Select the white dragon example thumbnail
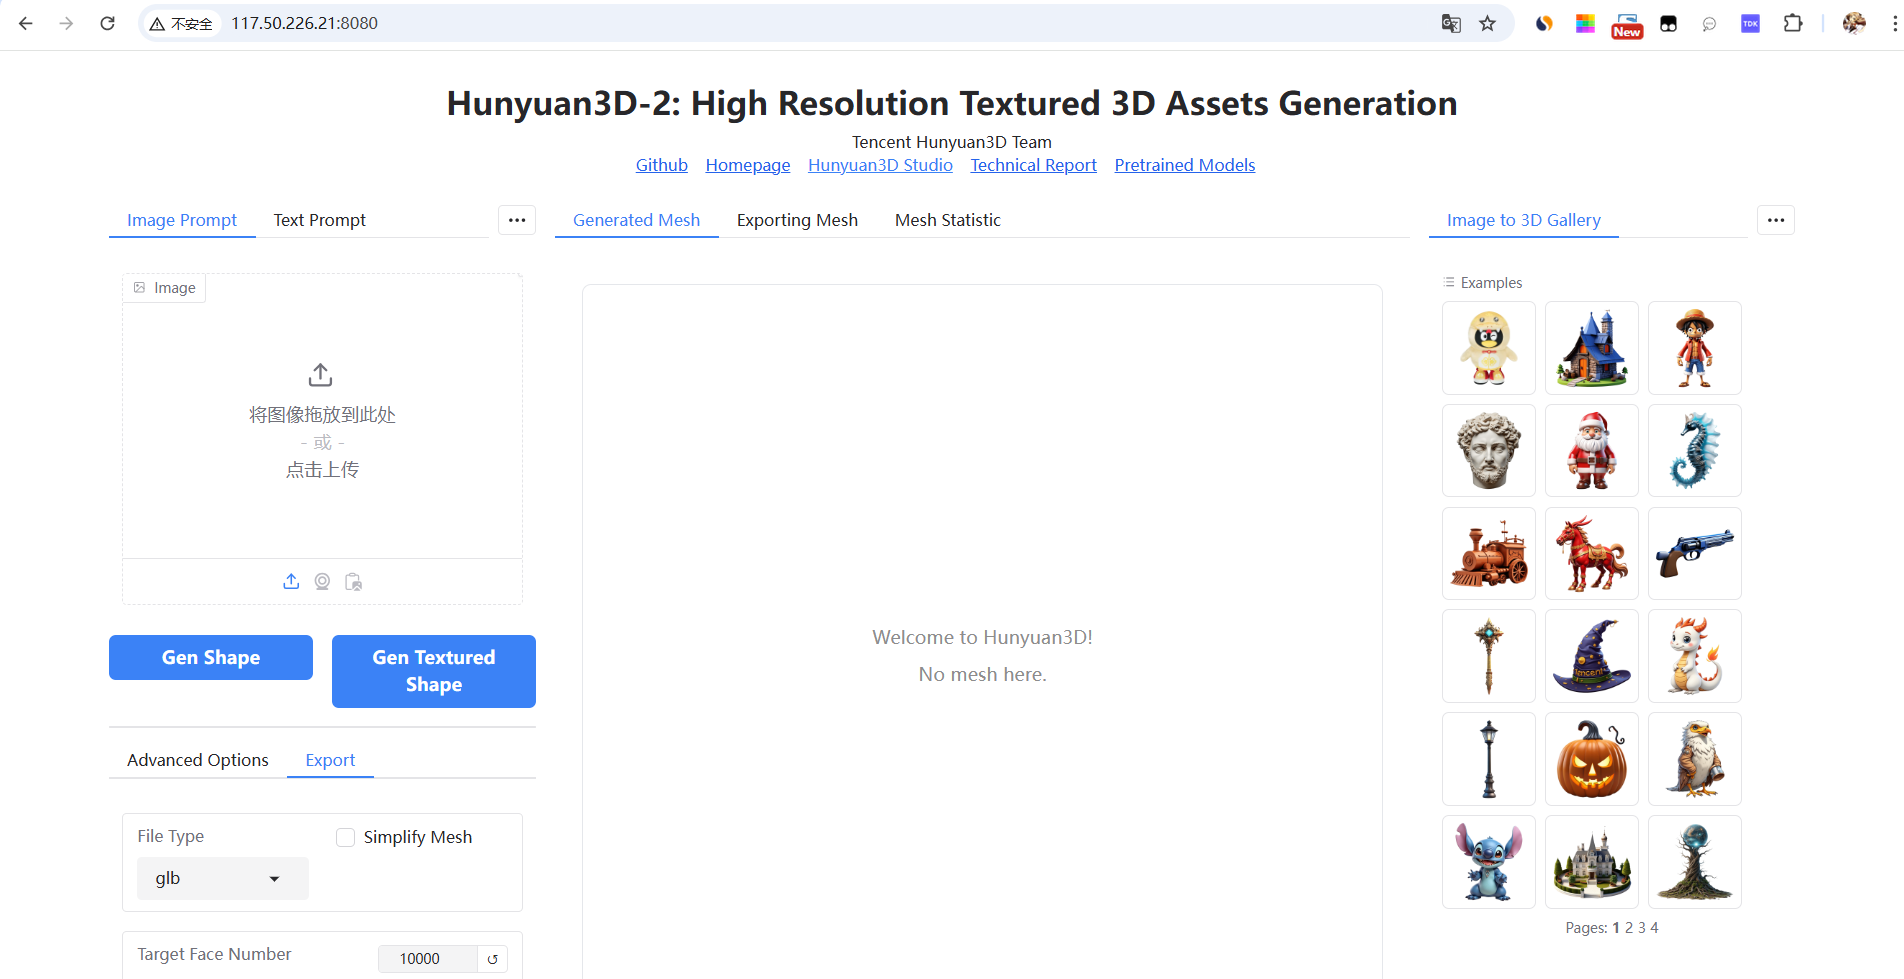 (x=1695, y=656)
